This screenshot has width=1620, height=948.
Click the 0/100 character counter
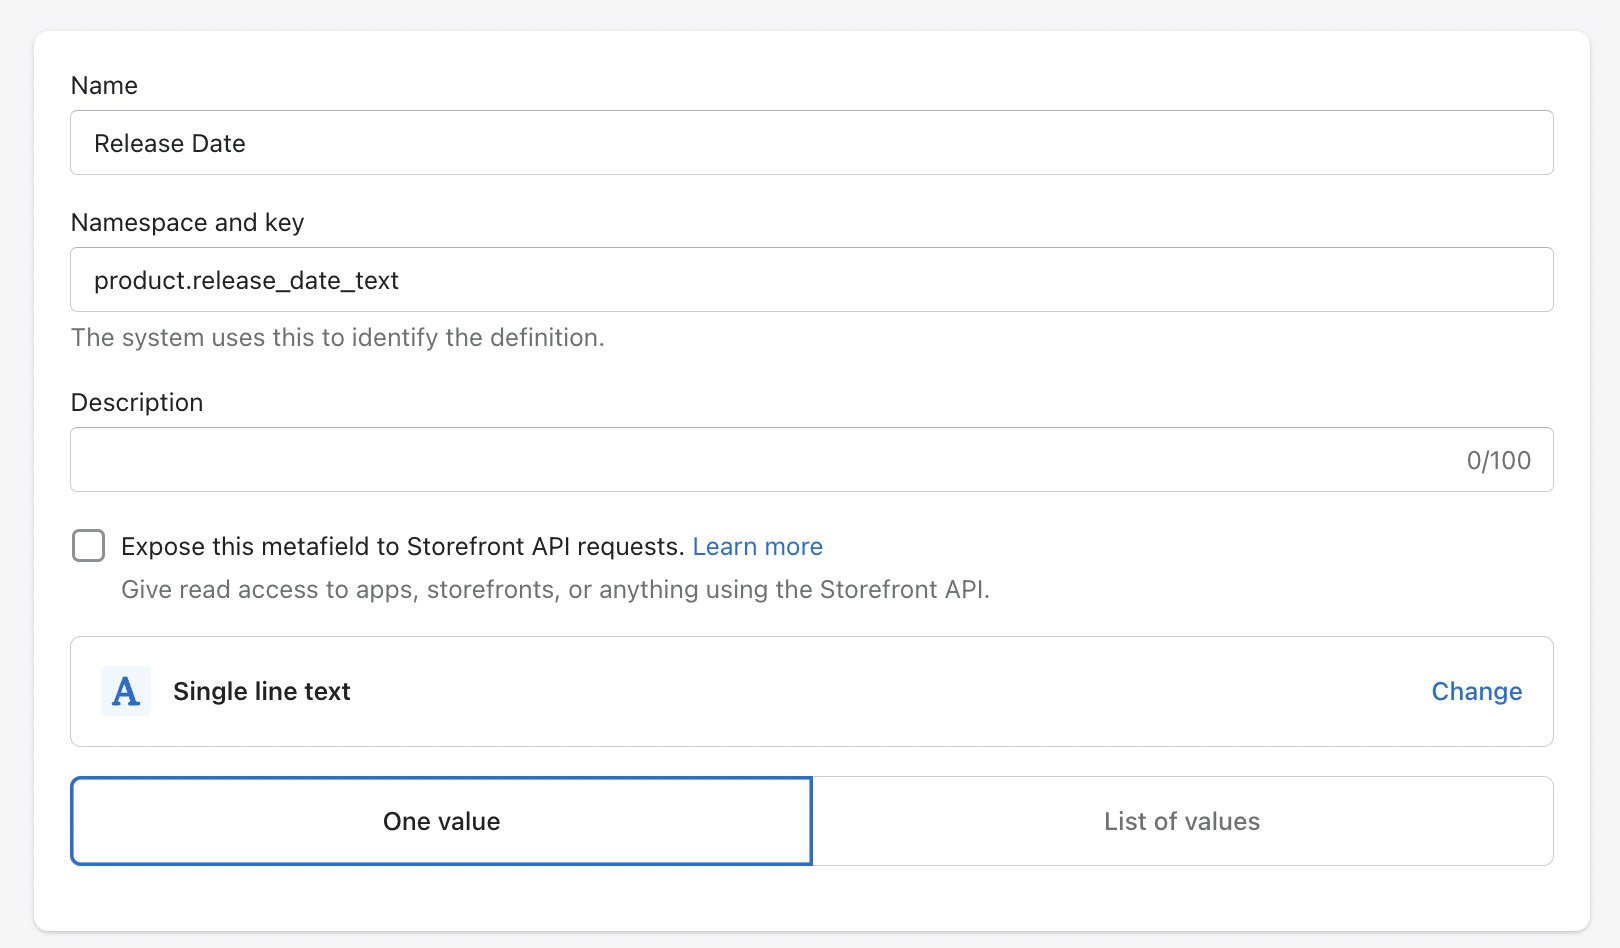1498,460
